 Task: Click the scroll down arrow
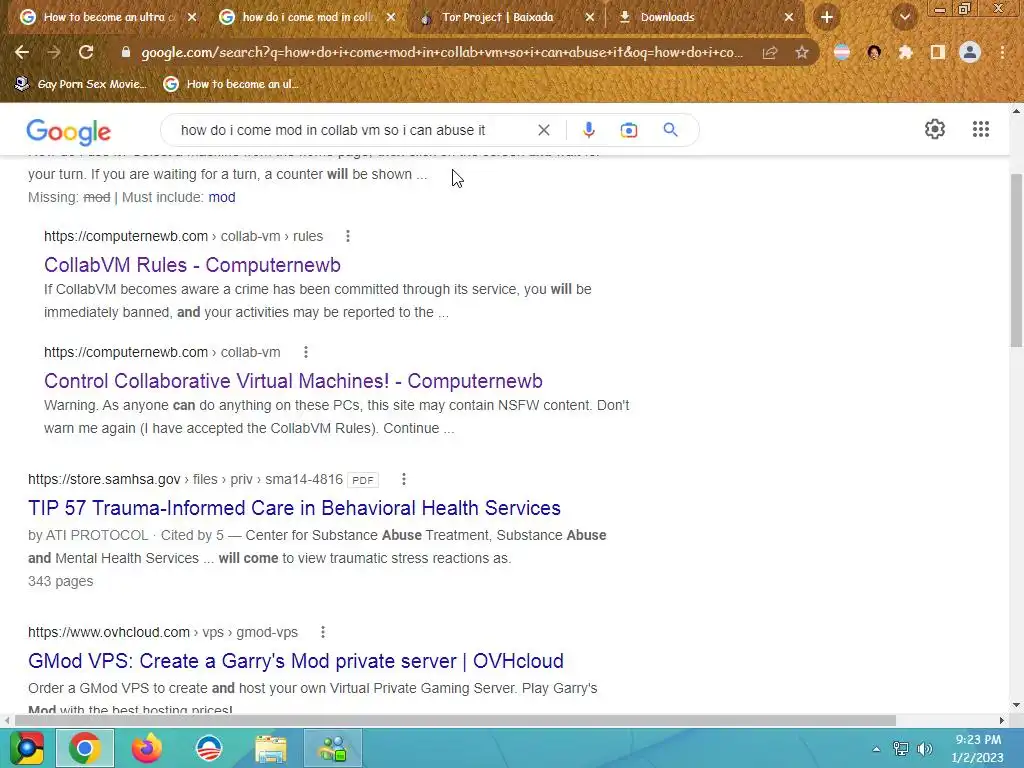(x=1016, y=705)
